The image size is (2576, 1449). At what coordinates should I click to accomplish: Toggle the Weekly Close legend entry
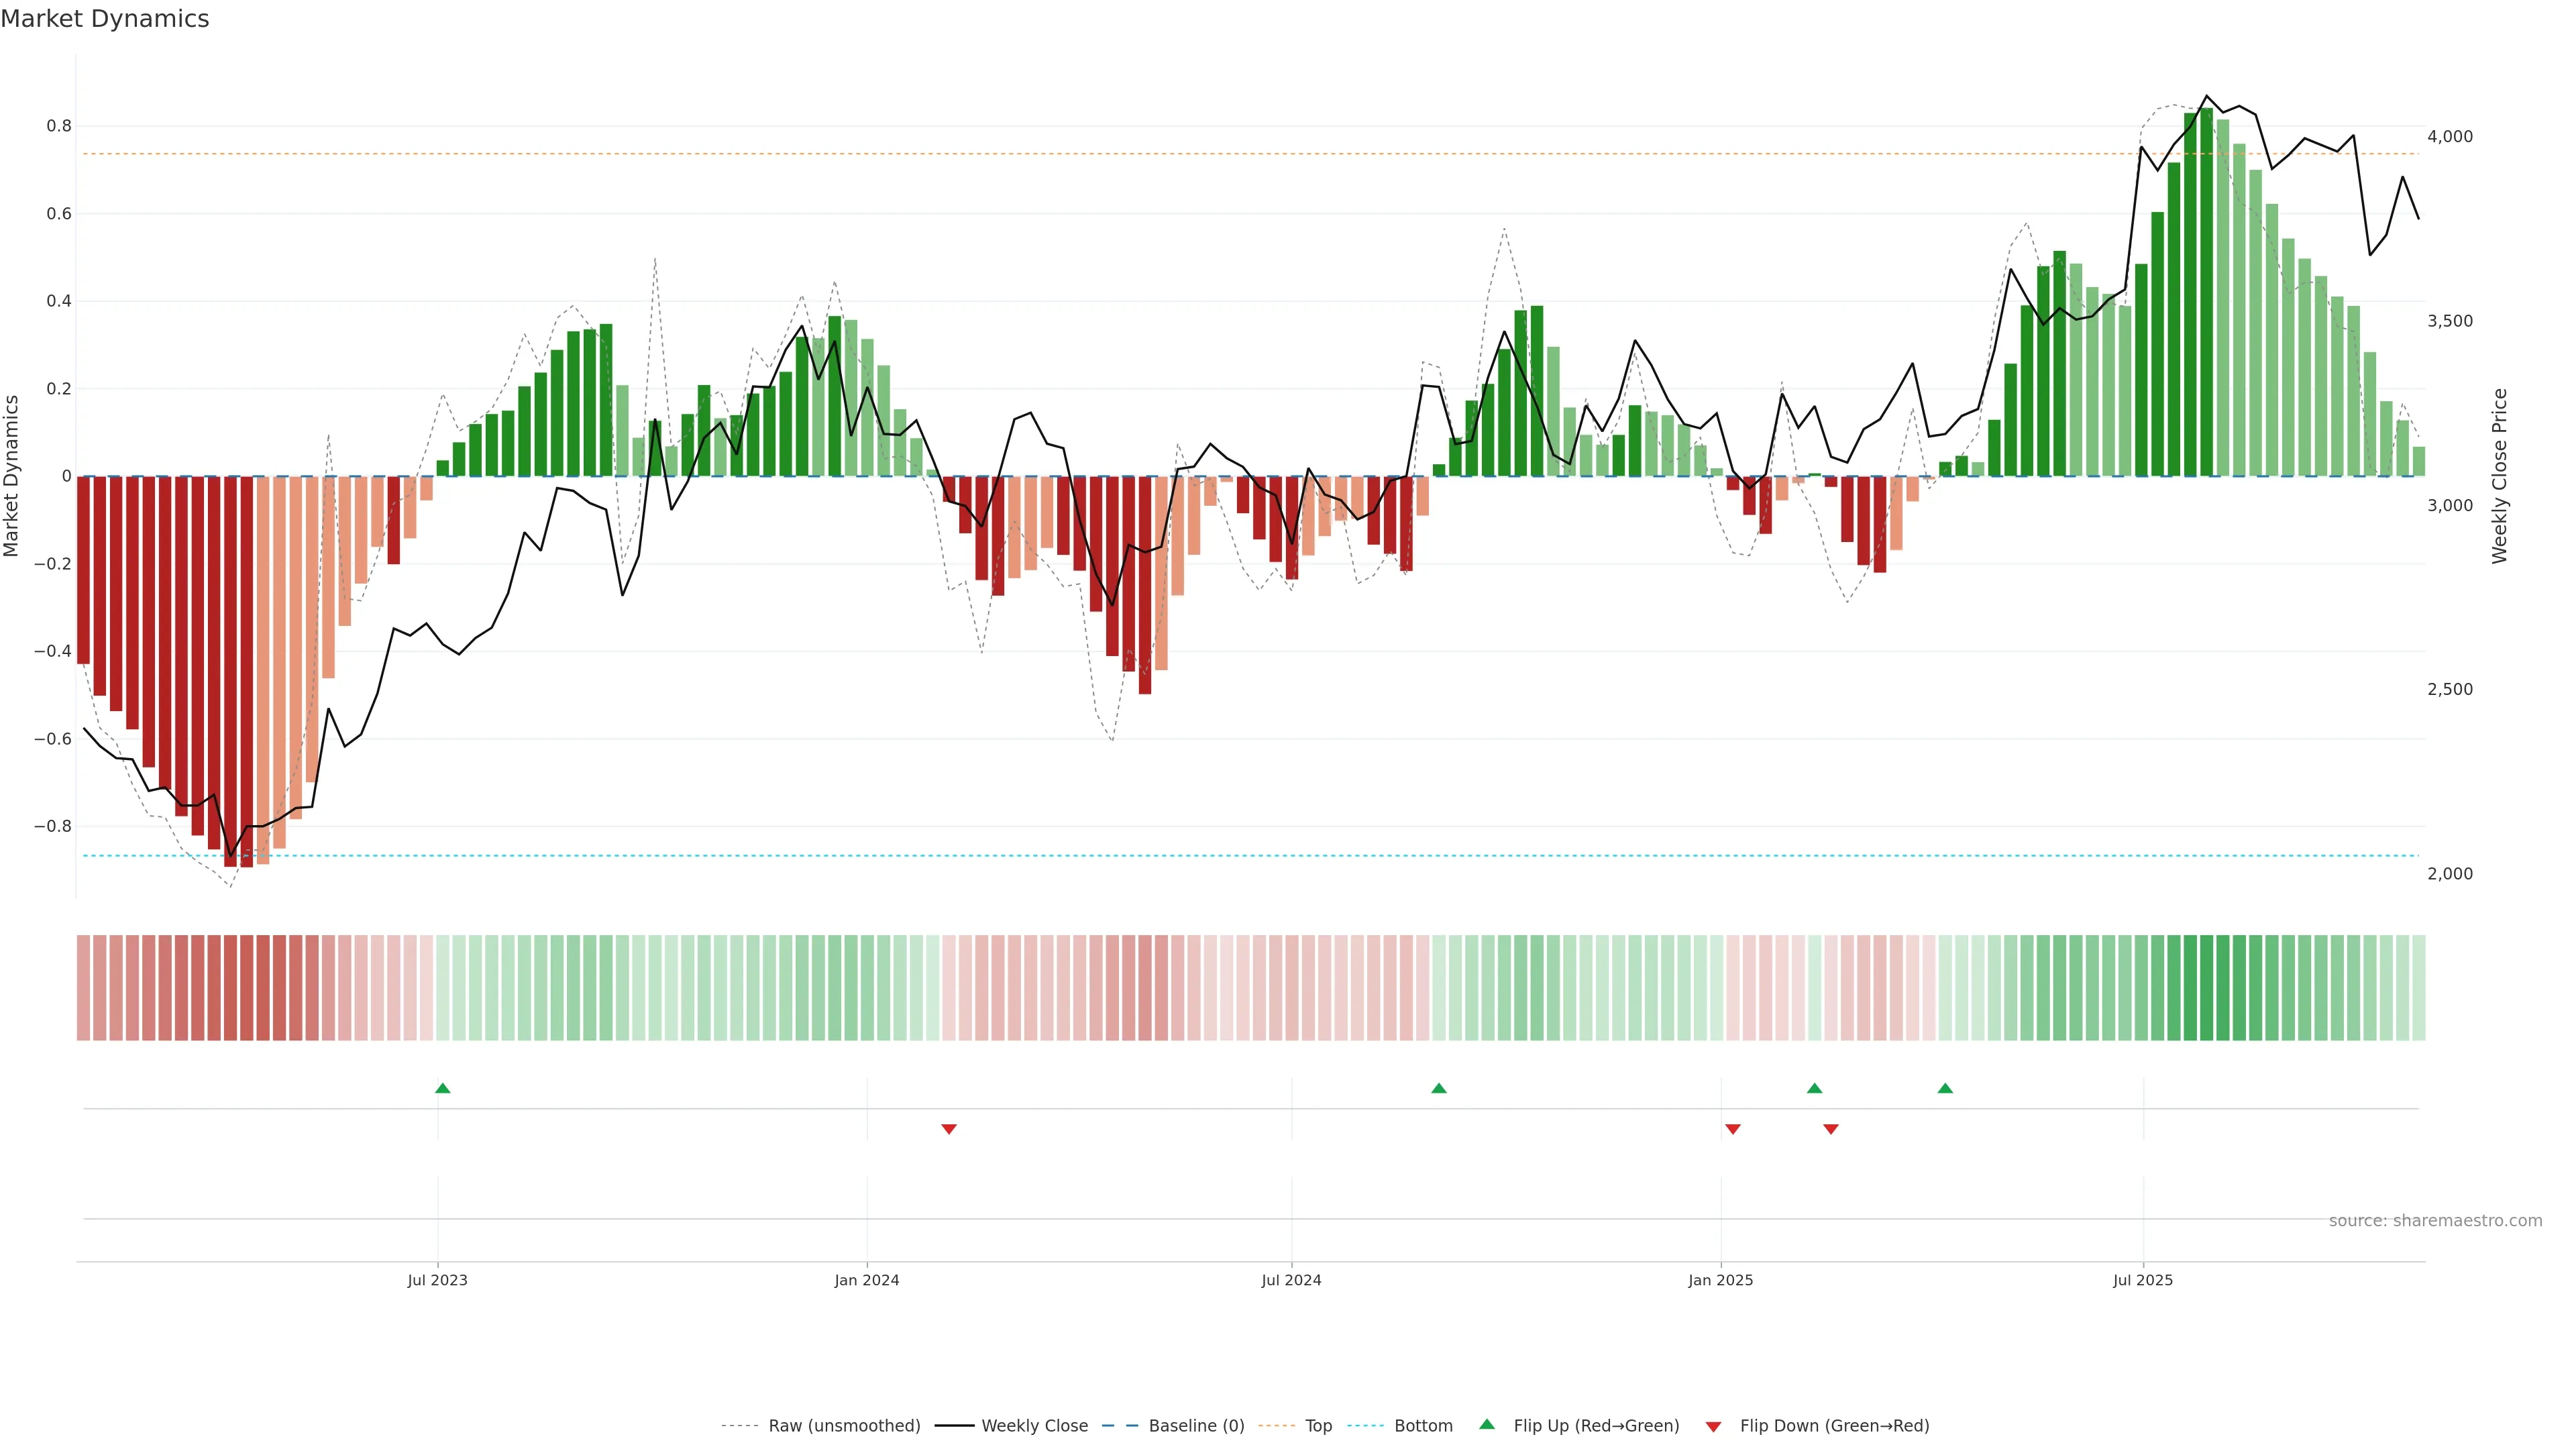click(1034, 1426)
